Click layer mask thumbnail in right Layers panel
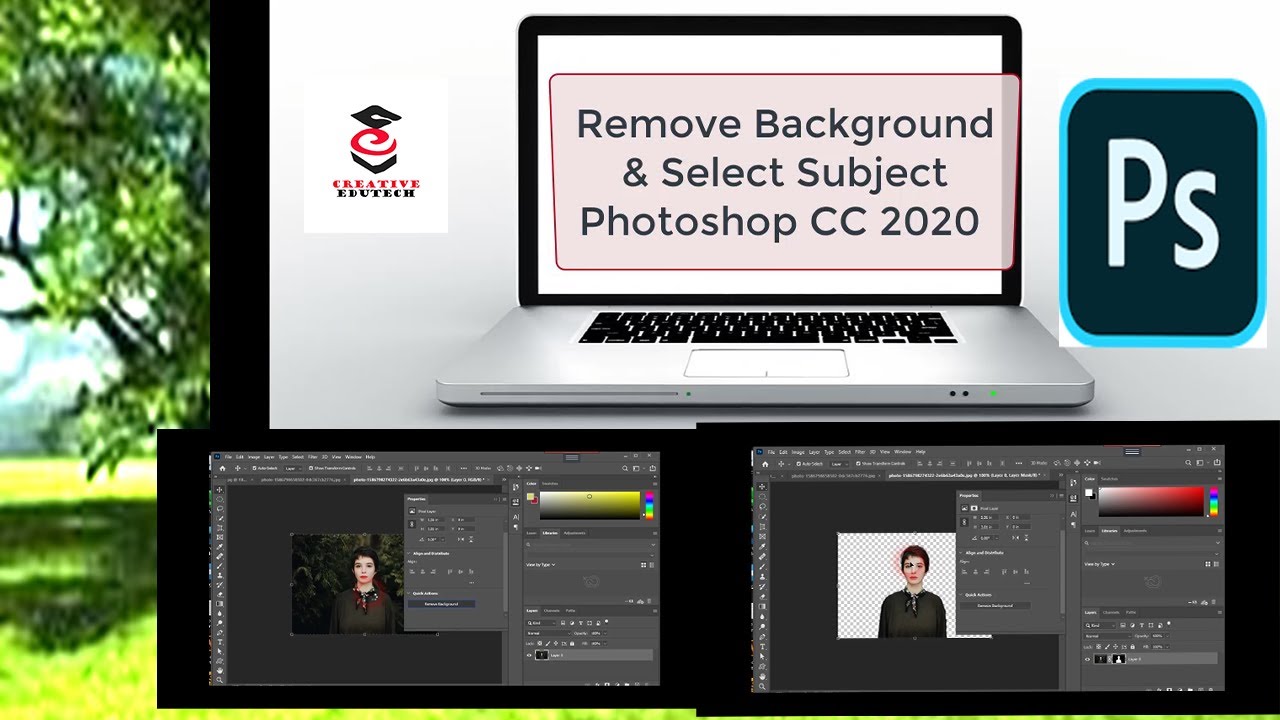Viewport: 1280px width, 720px height. click(x=1119, y=659)
